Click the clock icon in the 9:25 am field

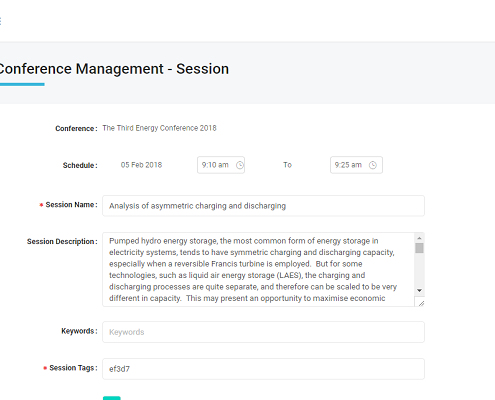pos(373,165)
